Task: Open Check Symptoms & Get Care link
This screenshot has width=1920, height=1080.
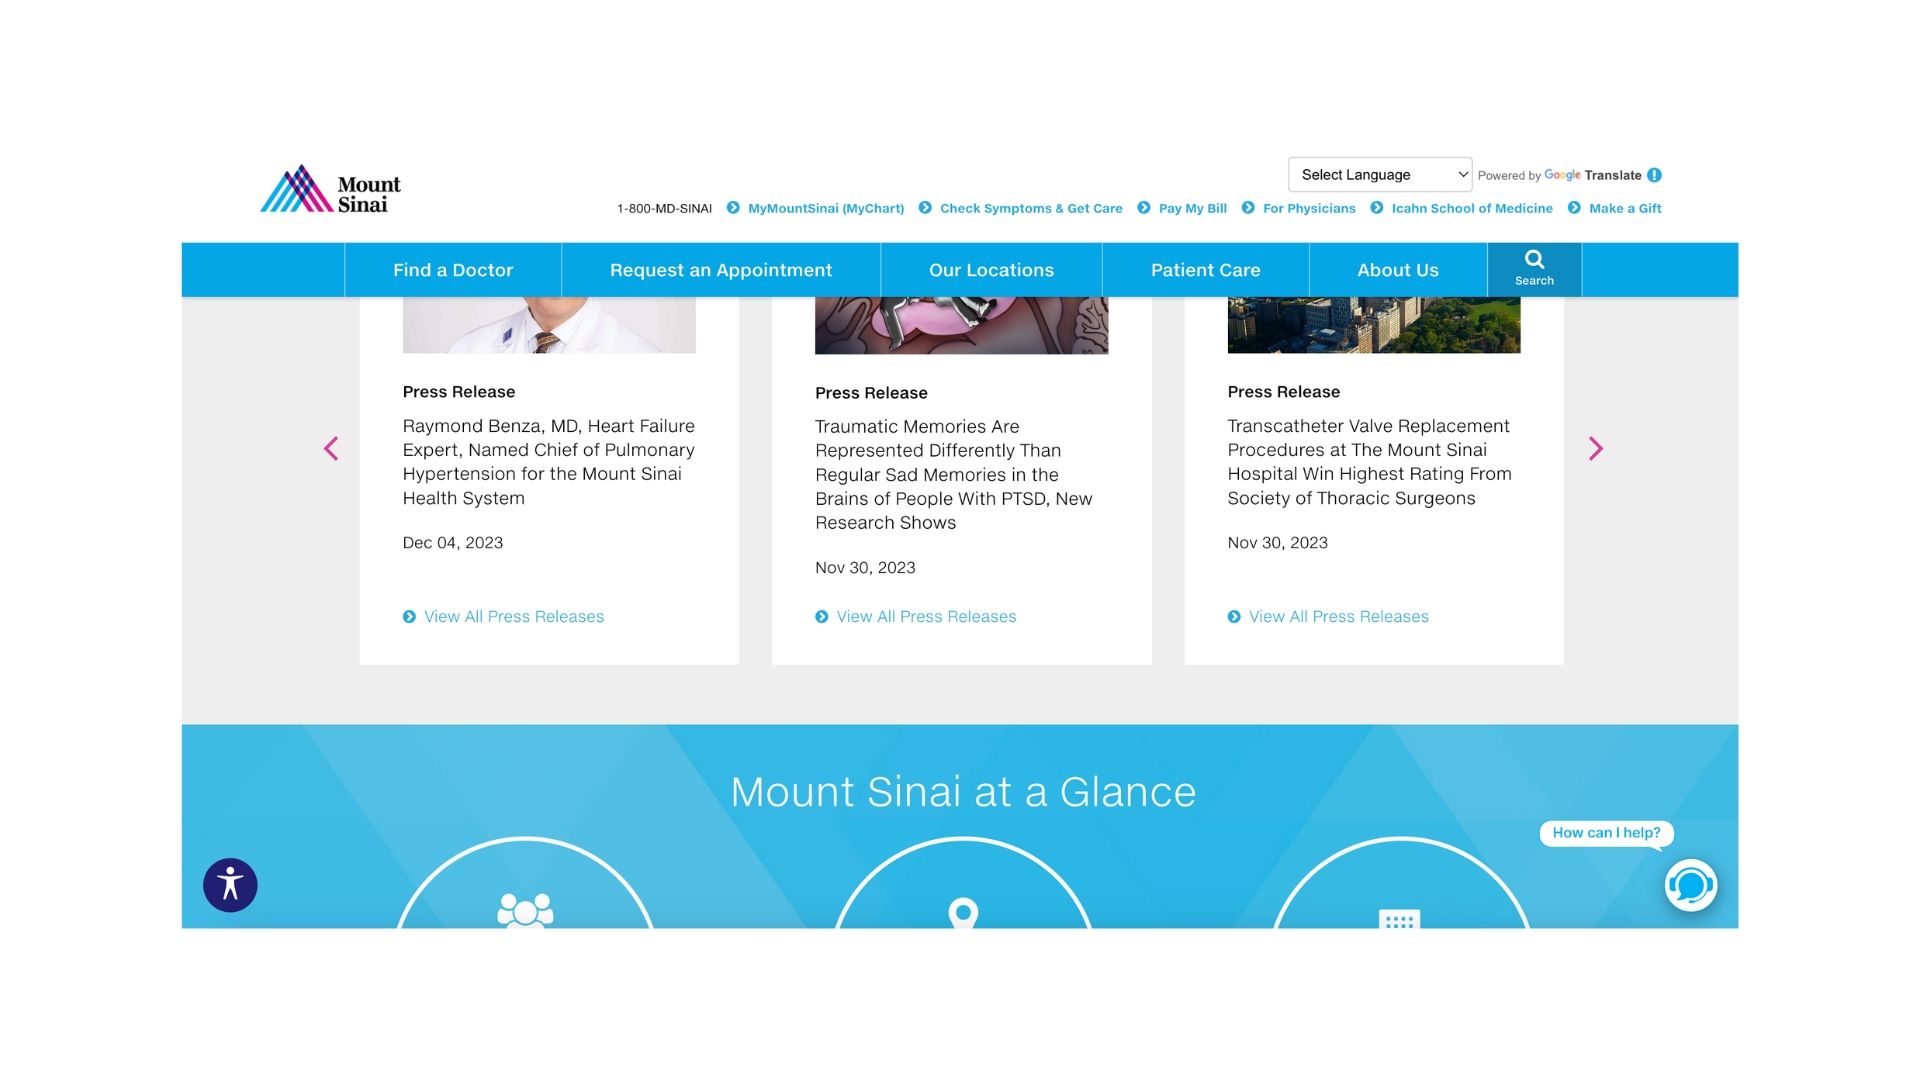Action: click(1031, 208)
